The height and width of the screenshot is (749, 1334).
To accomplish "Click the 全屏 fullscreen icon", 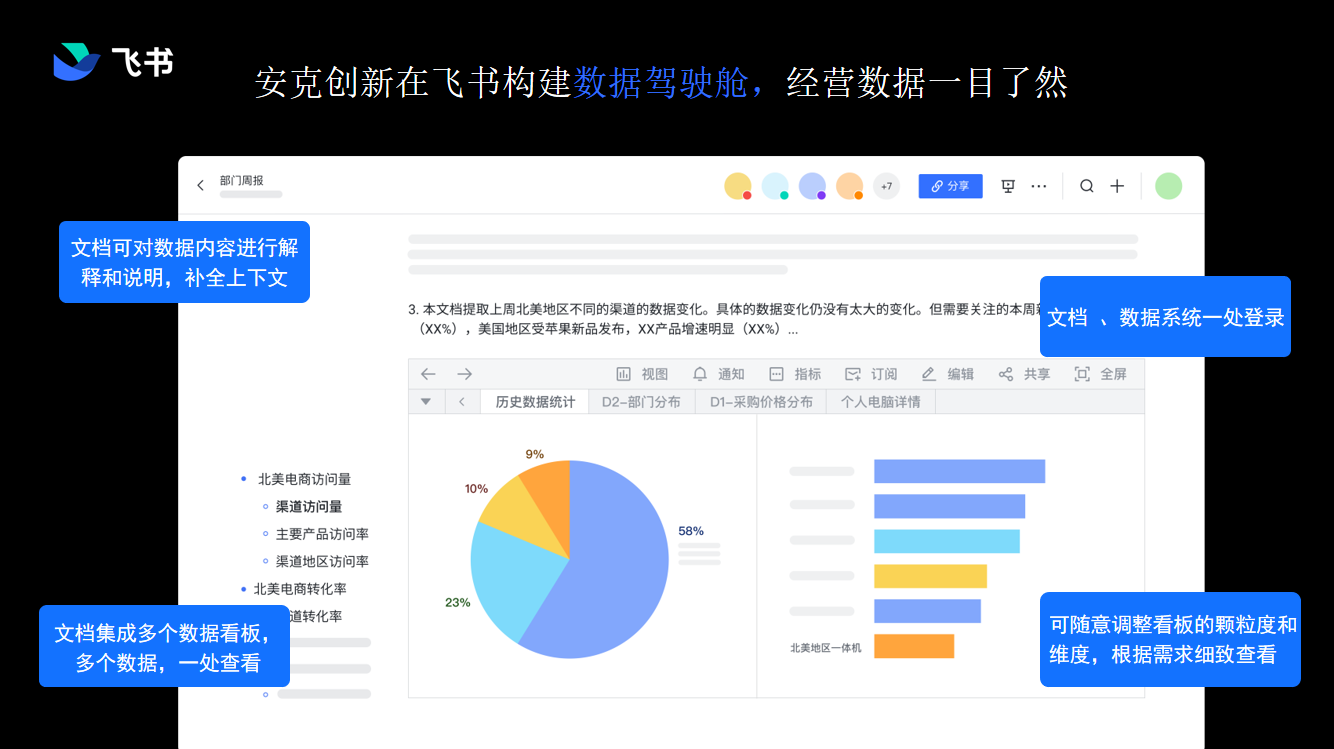I will 1081,374.
